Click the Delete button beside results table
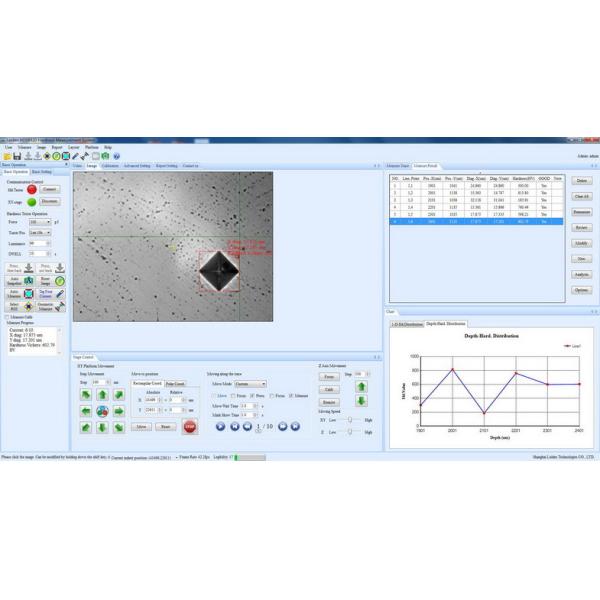This screenshot has width=600, height=600. (x=582, y=181)
